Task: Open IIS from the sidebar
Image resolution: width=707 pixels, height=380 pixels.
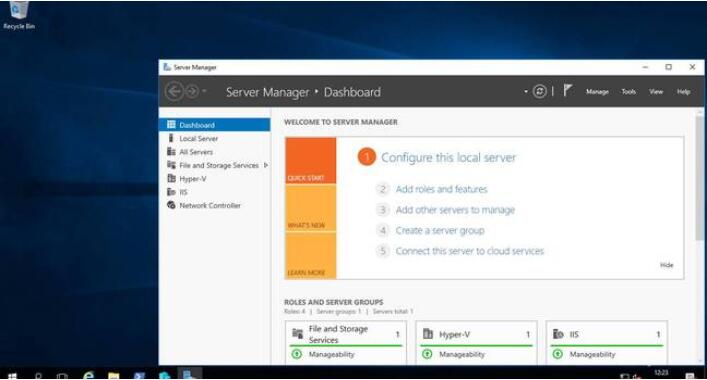Action: tap(183, 192)
